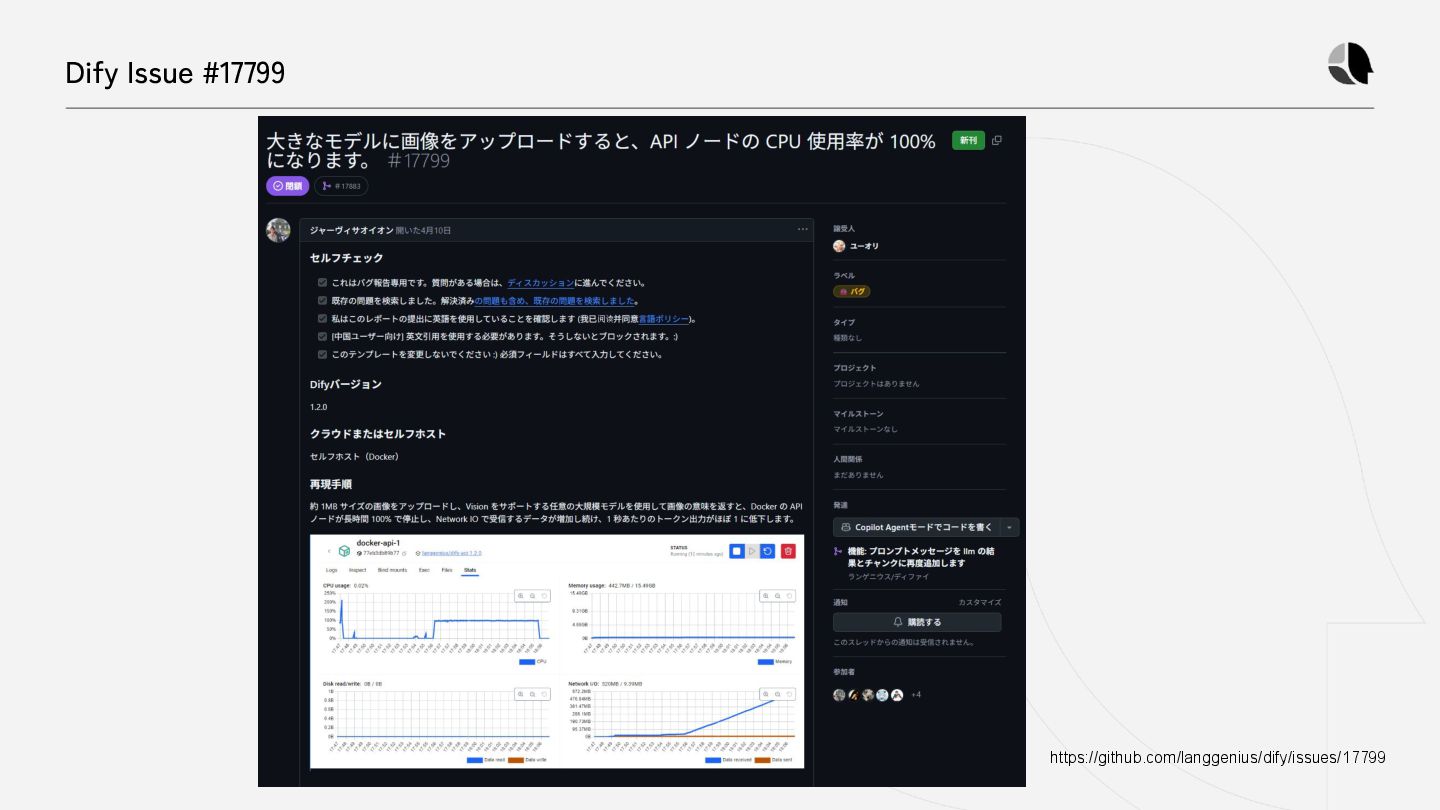1440x810 pixels.
Task: Zoom in on the Network I/O chart
Action: (765, 694)
